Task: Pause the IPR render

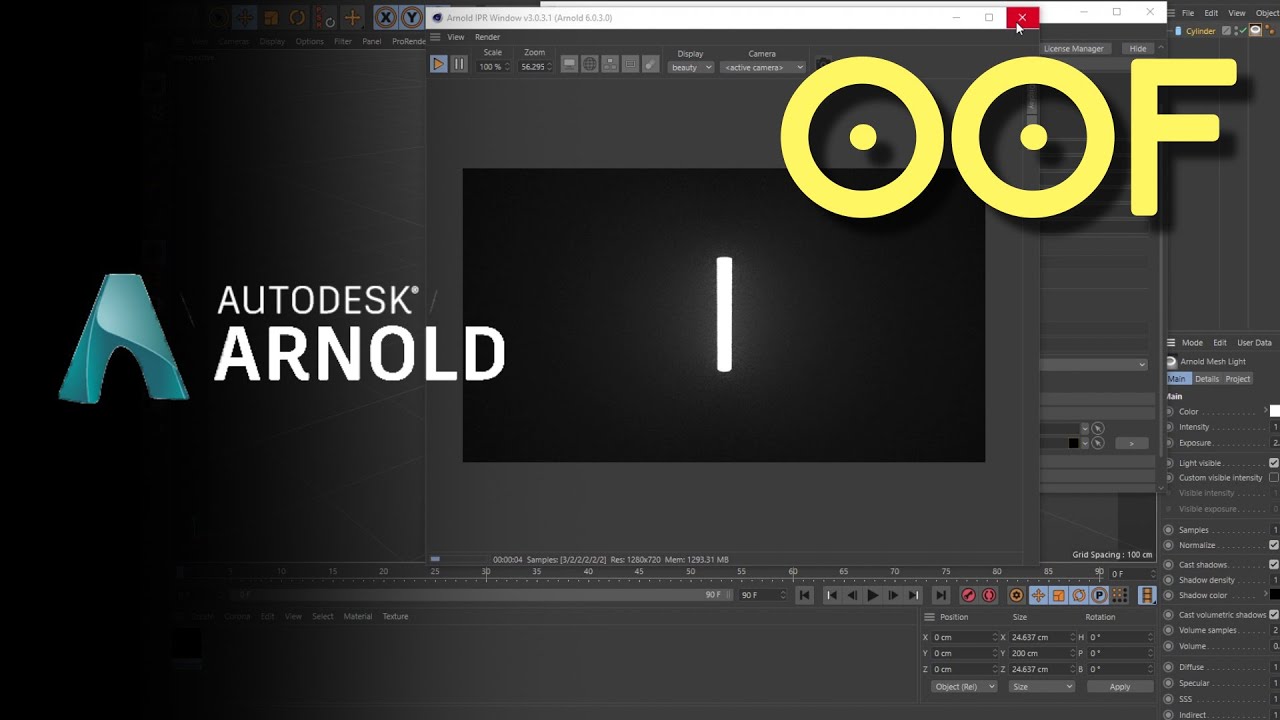Action: tap(459, 64)
